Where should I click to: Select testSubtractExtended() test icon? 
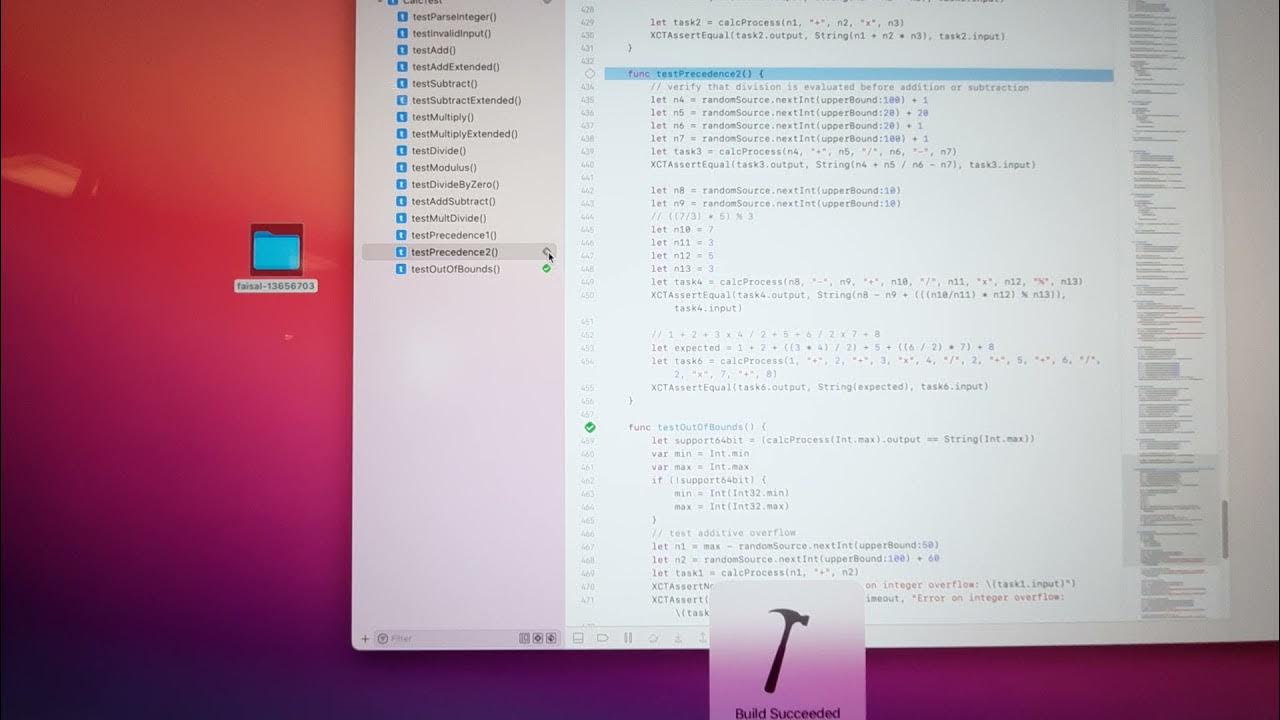[x=402, y=100]
